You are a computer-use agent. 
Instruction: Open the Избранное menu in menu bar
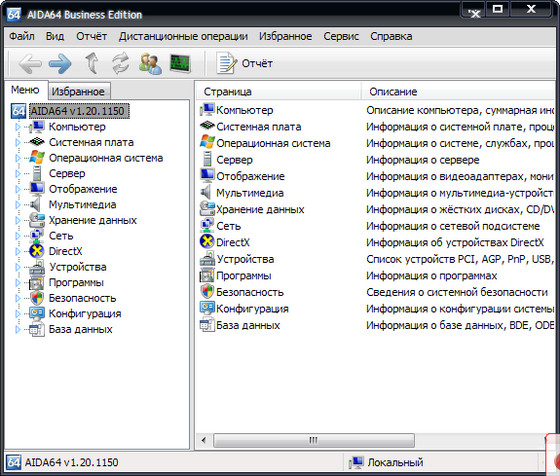pos(285,36)
